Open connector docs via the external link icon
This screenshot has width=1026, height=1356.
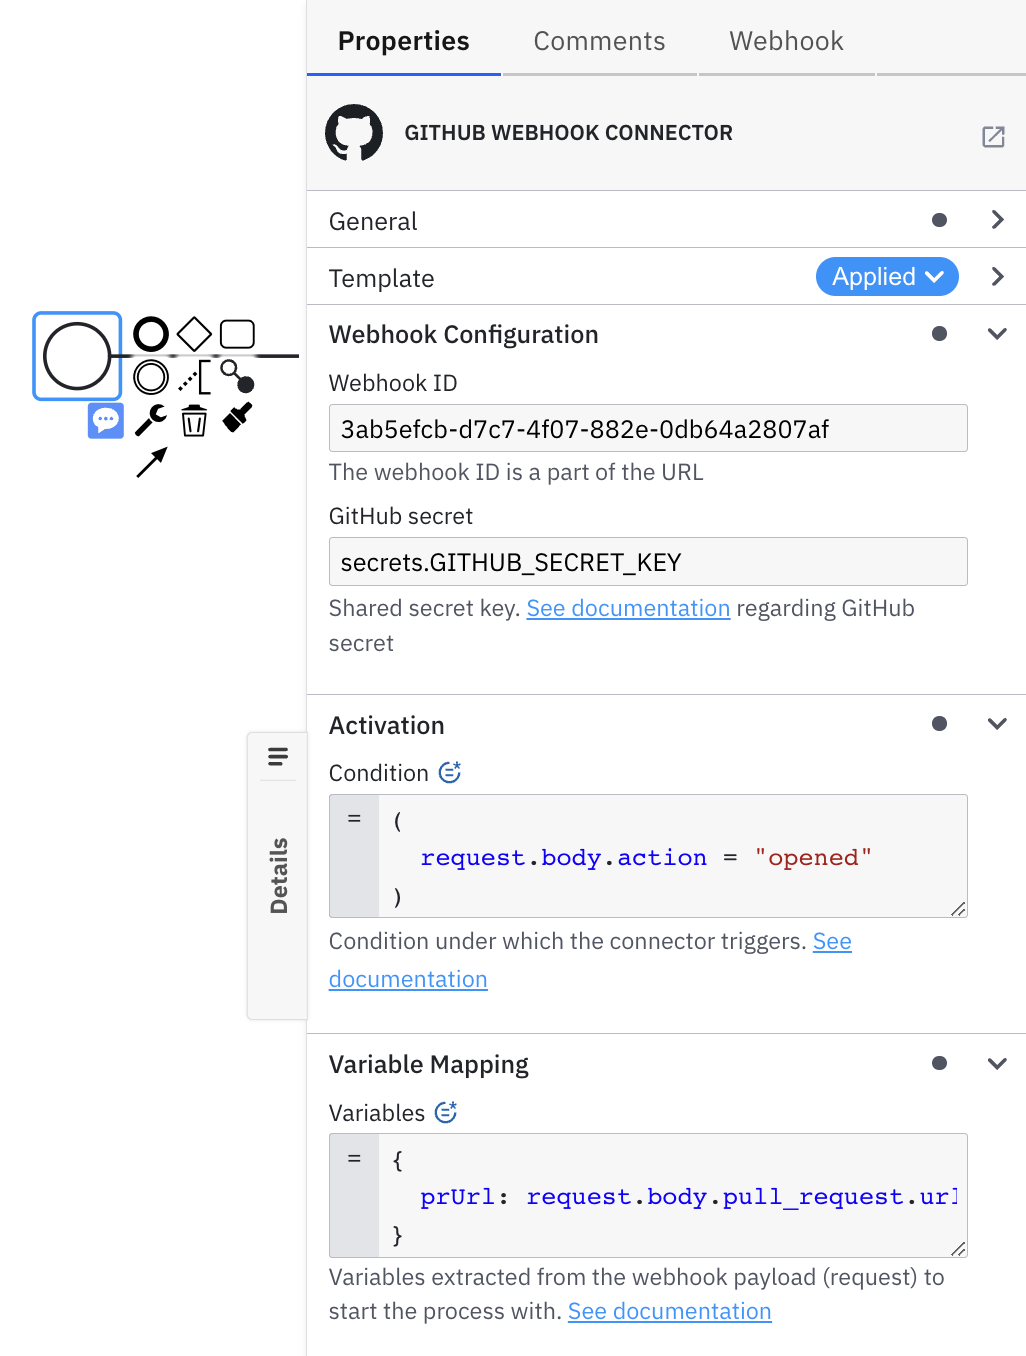pyautogui.click(x=993, y=137)
